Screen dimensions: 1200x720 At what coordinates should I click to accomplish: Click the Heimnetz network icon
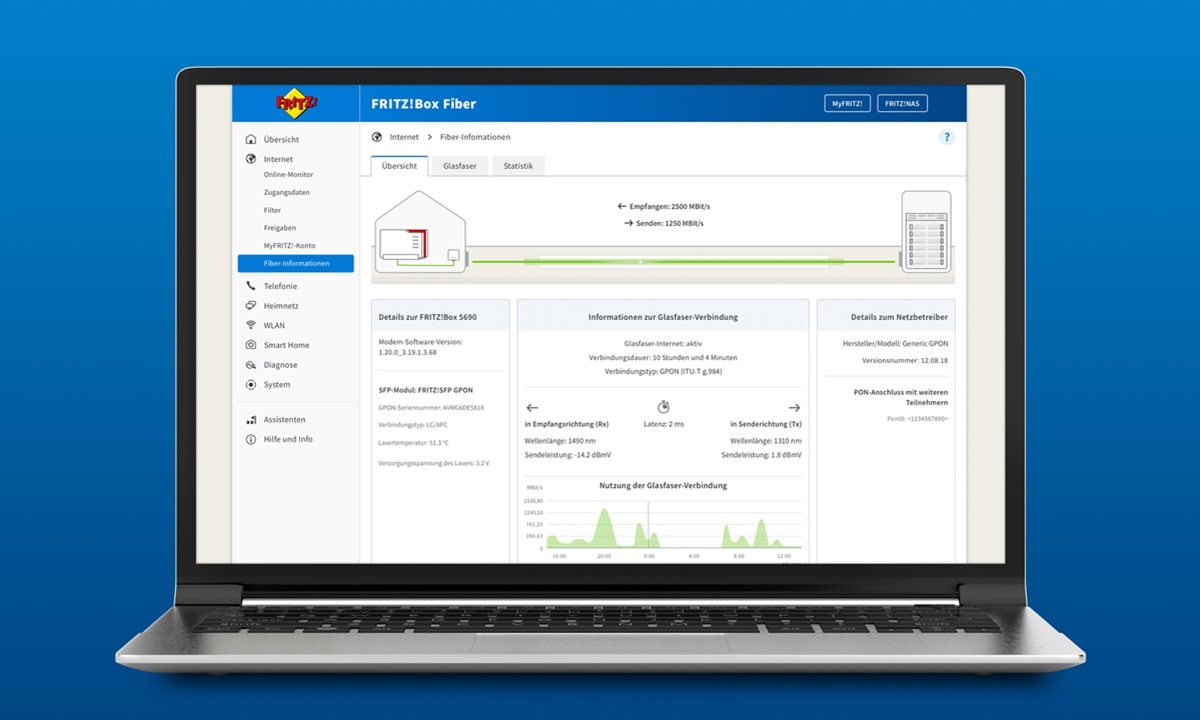click(251, 306)
